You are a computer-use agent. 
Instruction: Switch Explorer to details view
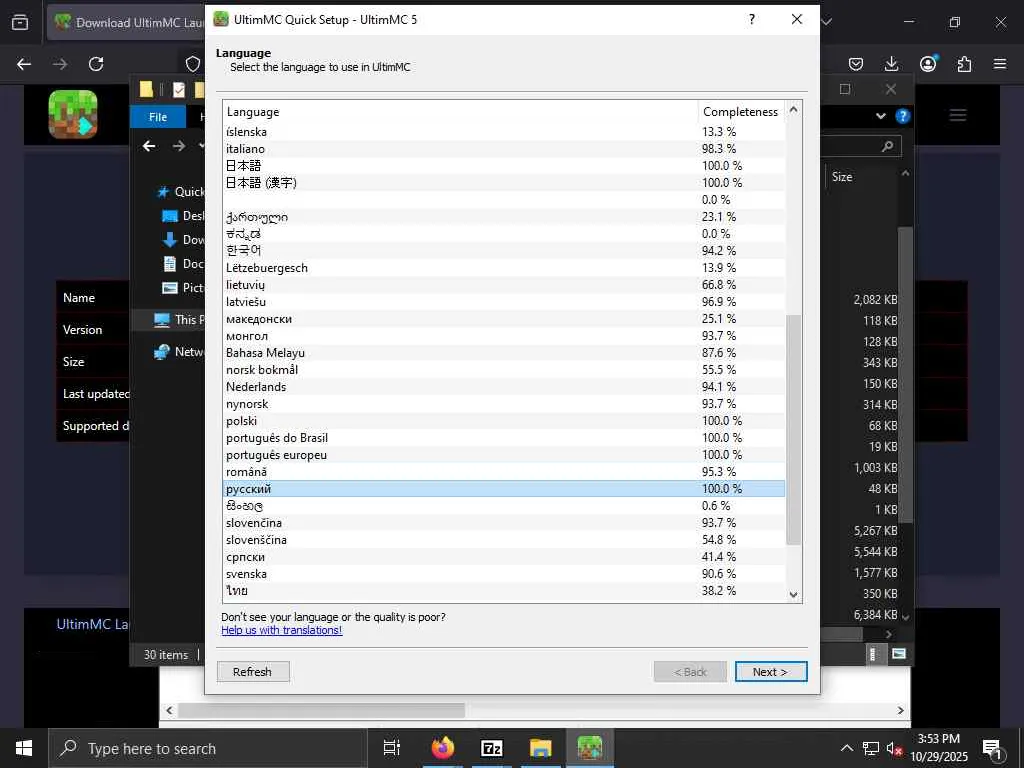coord(872,654)
